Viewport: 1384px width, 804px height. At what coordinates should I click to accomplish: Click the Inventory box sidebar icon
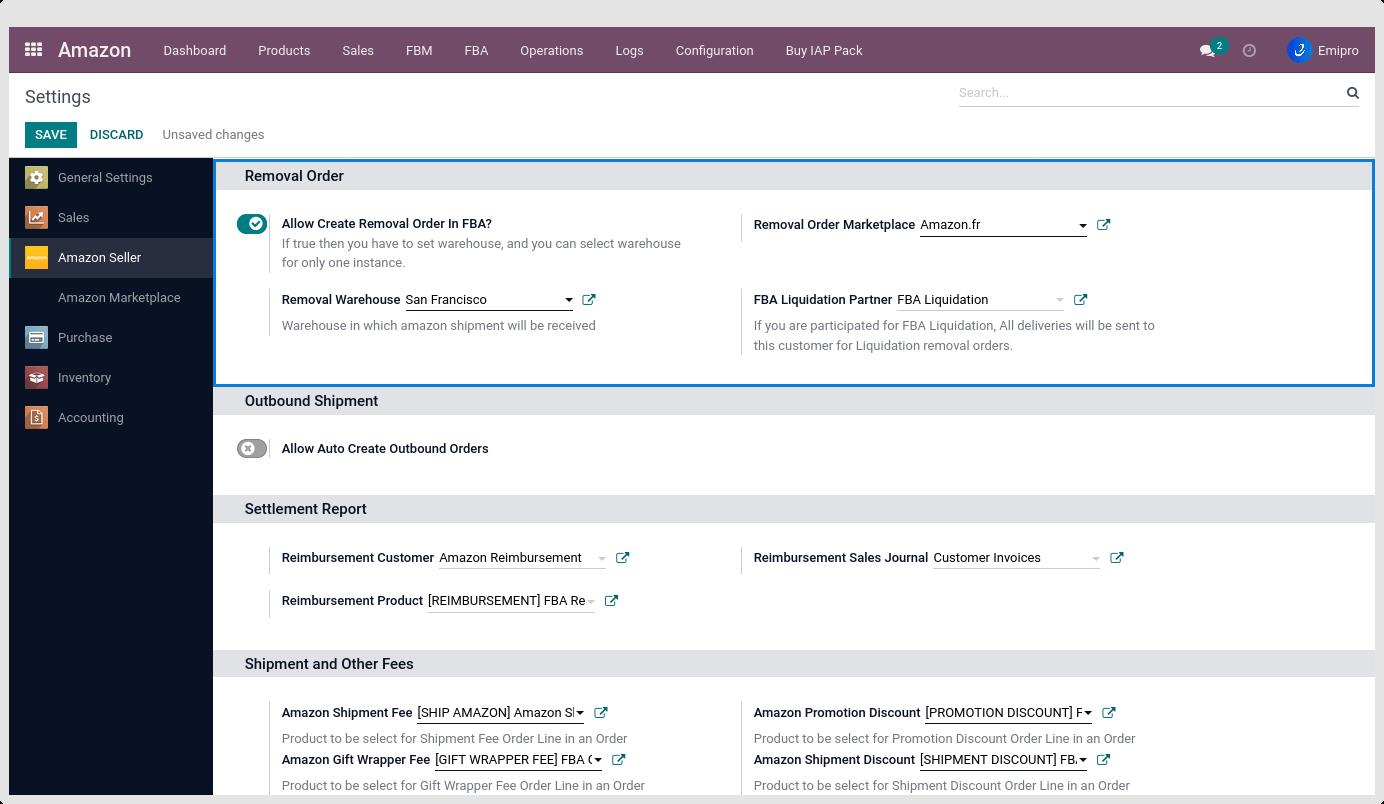point(36,377)
